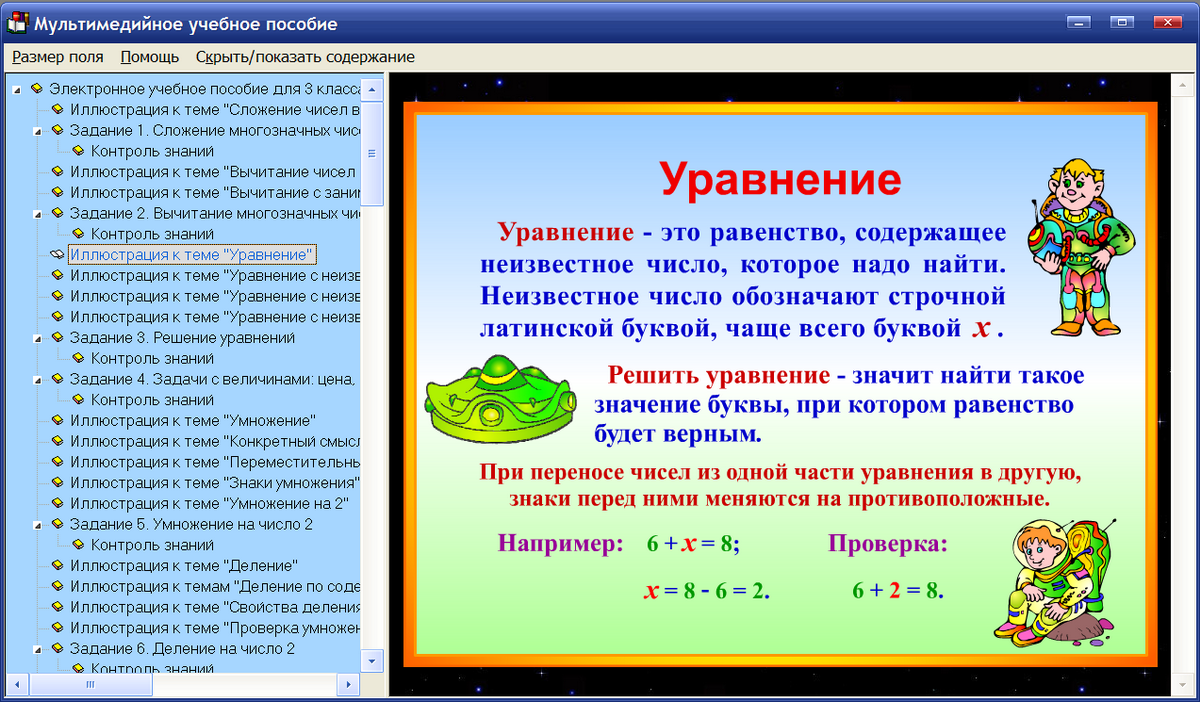Screen dimensions: 1200x702
Task: Click the down arrow of the vertical scrollbar
Action: [370, 662]
